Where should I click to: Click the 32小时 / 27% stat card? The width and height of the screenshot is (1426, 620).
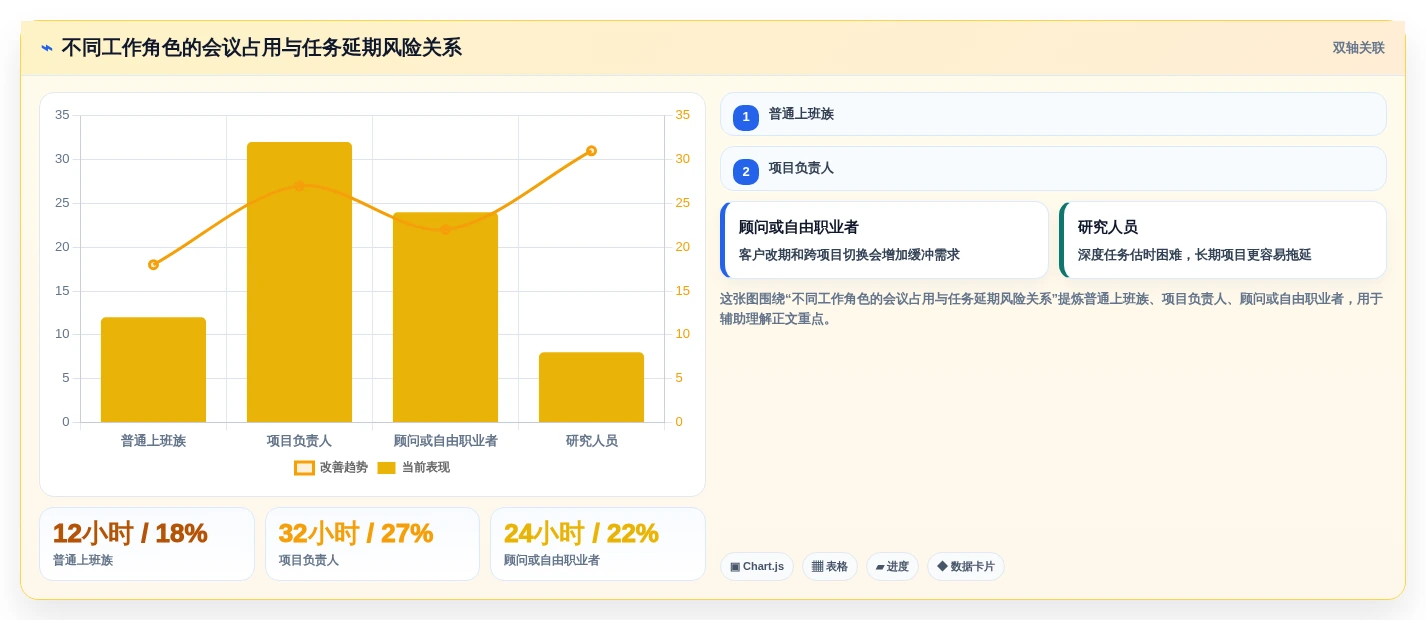pos(372,544)
